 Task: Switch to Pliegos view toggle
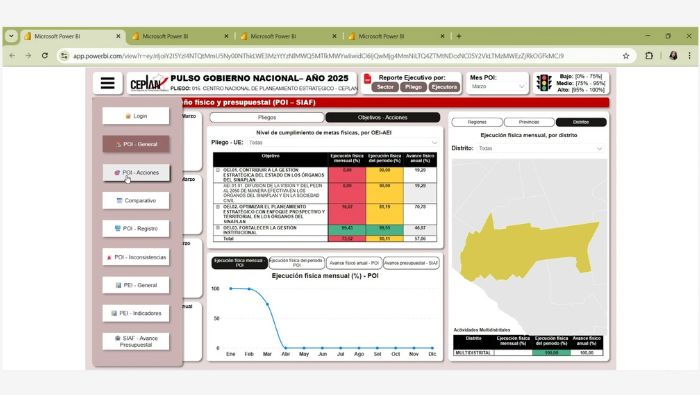(x=267, y=117)
